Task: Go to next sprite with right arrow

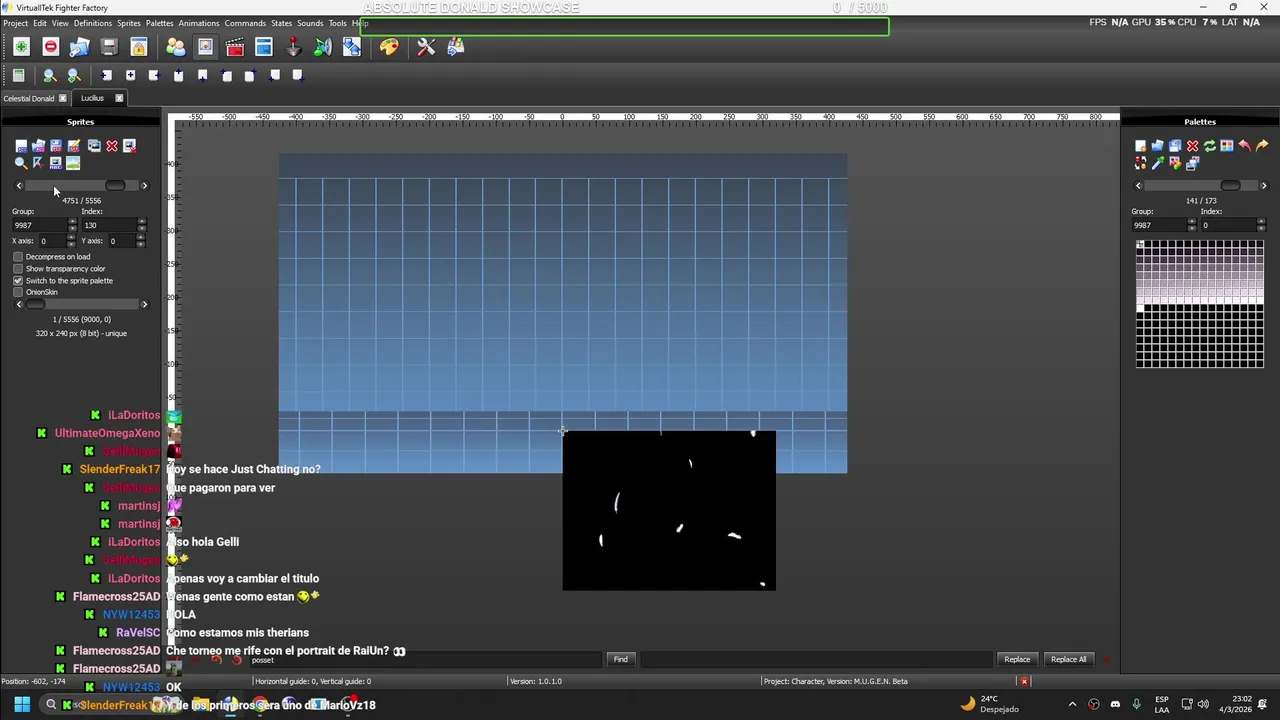Action: [x=144, y=186]
